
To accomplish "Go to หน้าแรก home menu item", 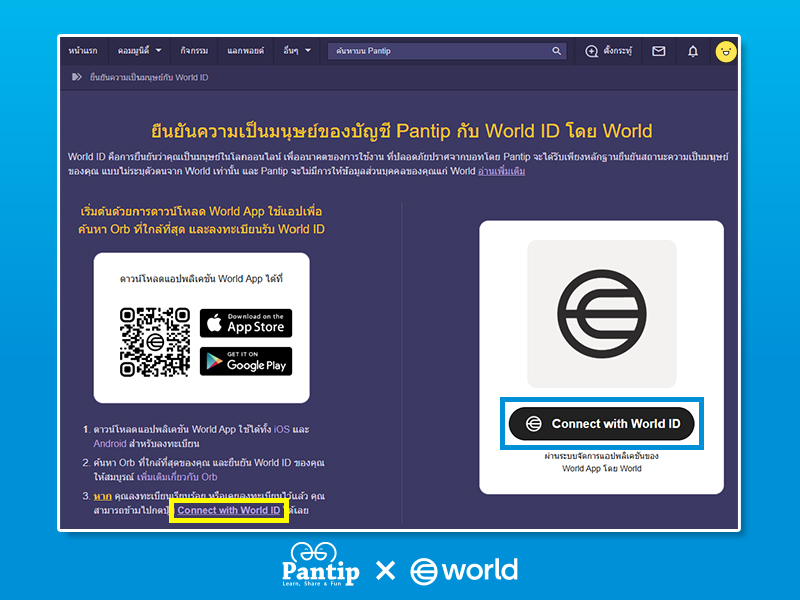I will [x=83, y=51].
